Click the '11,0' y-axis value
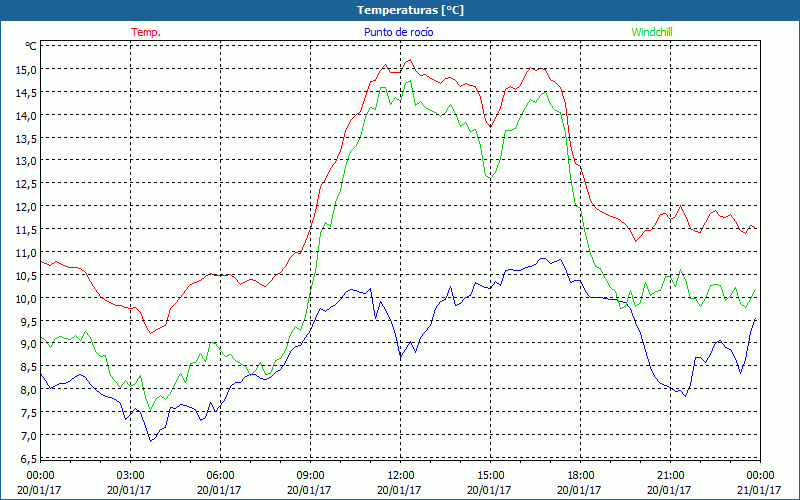800x500 pixels. 26,253
